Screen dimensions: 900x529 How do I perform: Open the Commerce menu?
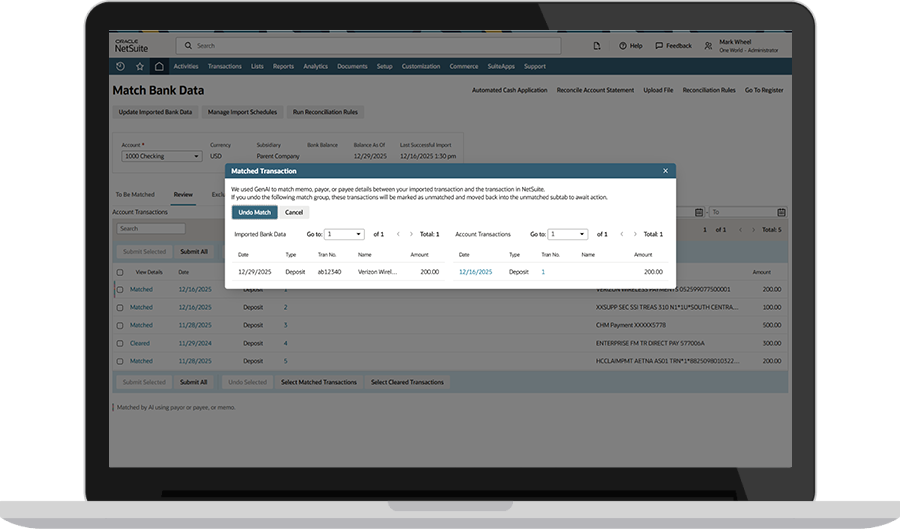coord(464,67)
